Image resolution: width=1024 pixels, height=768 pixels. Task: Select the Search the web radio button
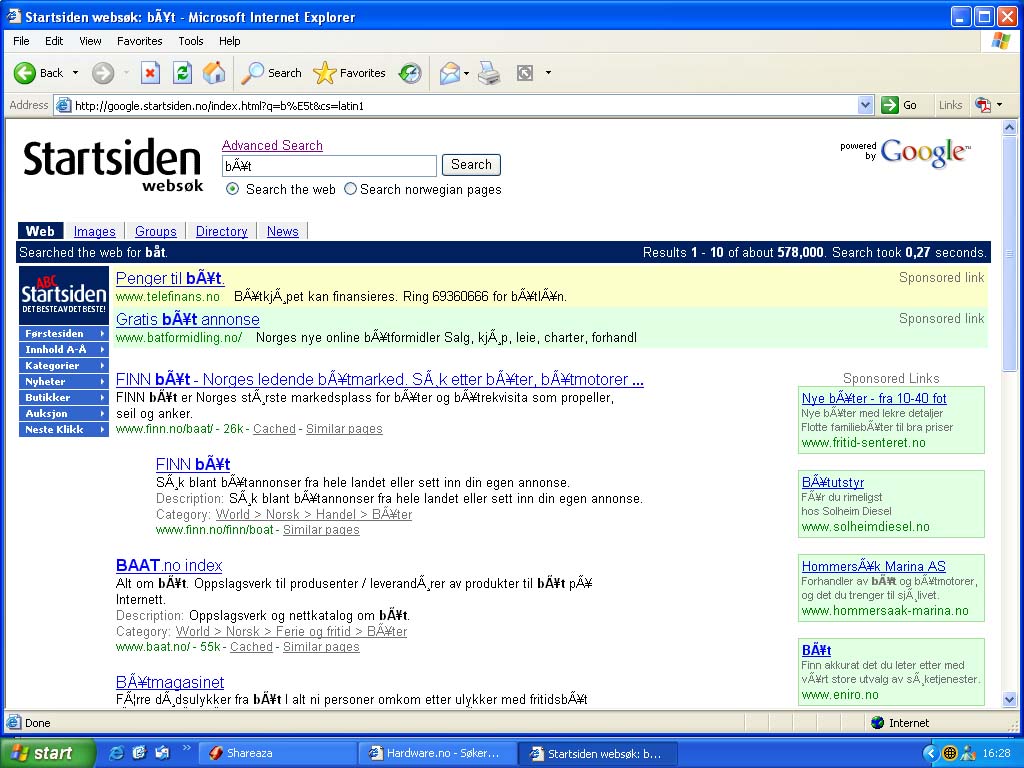232,189
